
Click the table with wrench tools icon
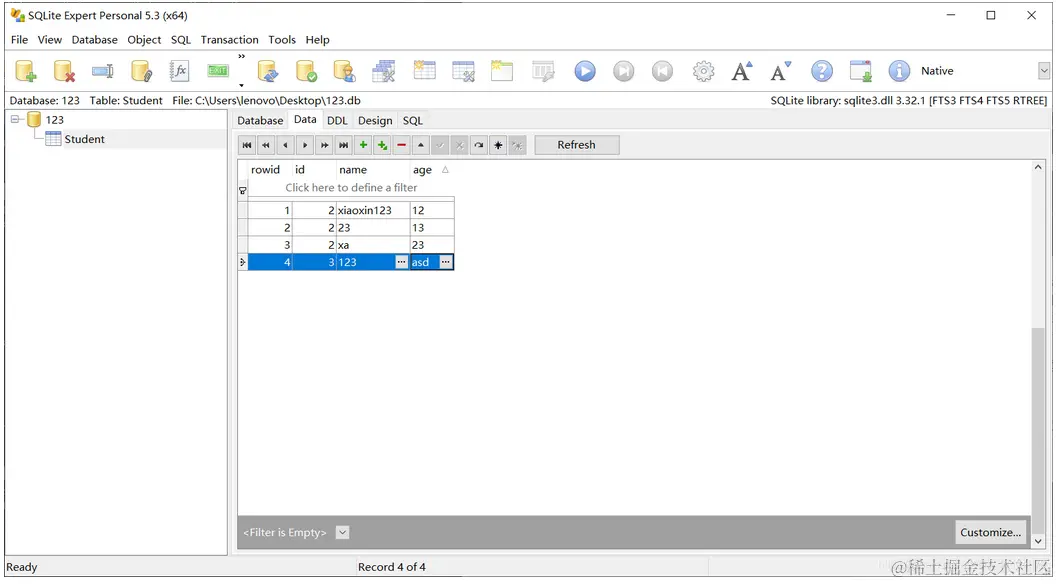tap(463, 71)
